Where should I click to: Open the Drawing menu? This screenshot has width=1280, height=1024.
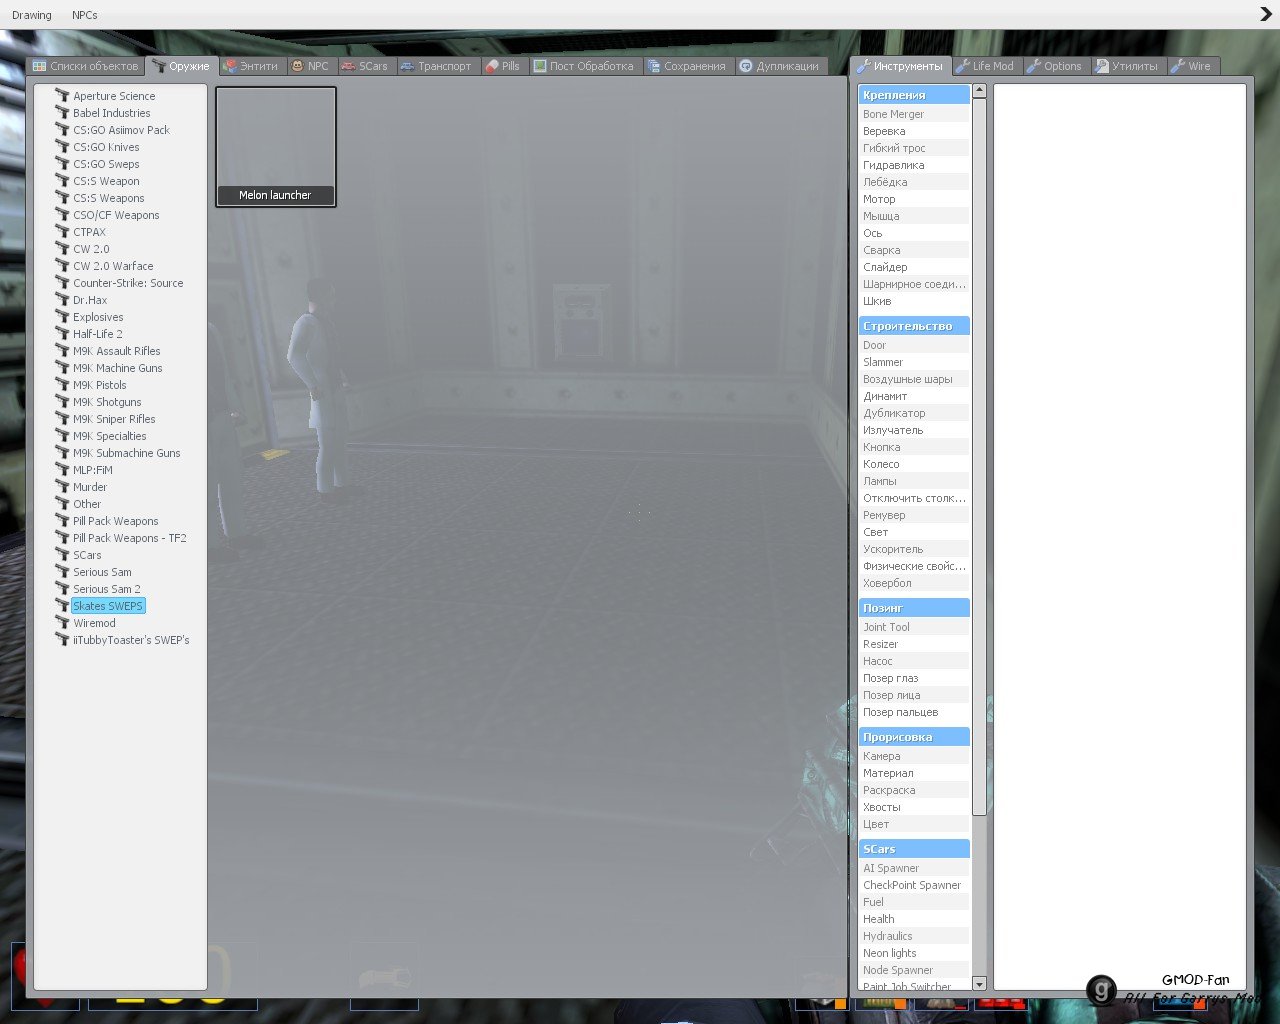coord(32,15)
